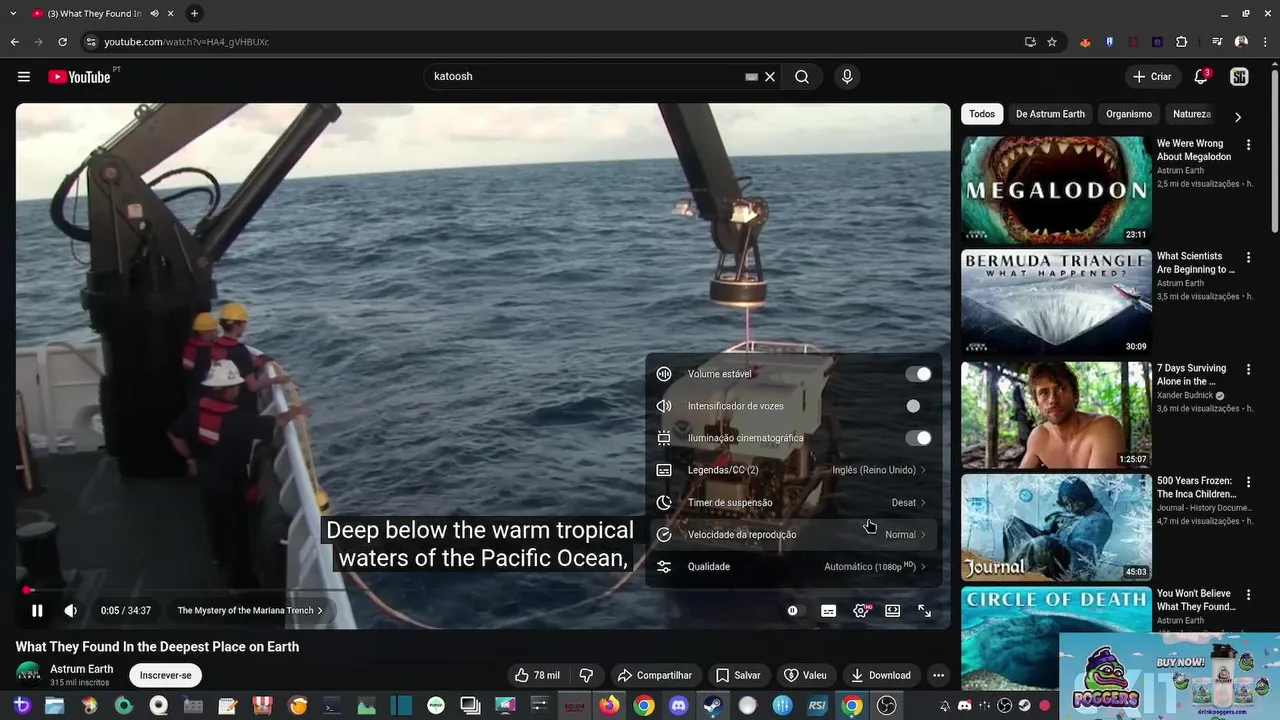Image resolution: width=1280 pixels, height=720 pixels.
Task: Toggle Volume estável switch
Action: (918, 374)
